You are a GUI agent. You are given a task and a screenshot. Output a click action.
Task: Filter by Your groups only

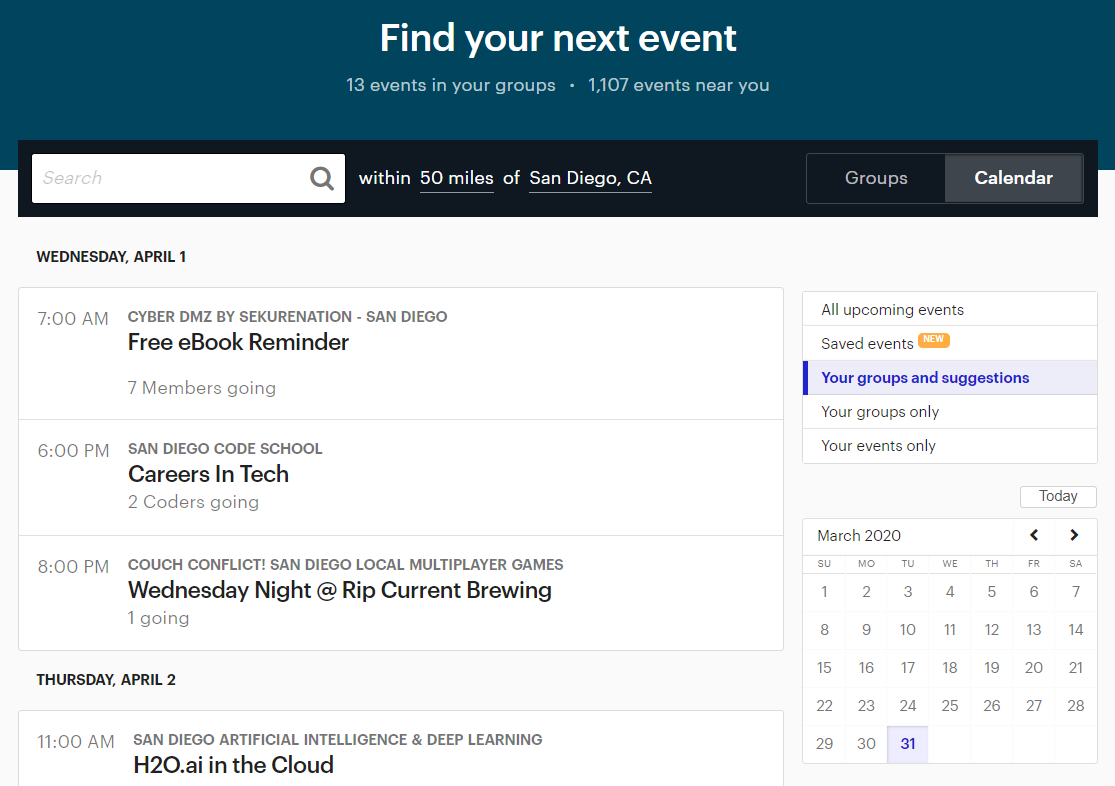949,412
